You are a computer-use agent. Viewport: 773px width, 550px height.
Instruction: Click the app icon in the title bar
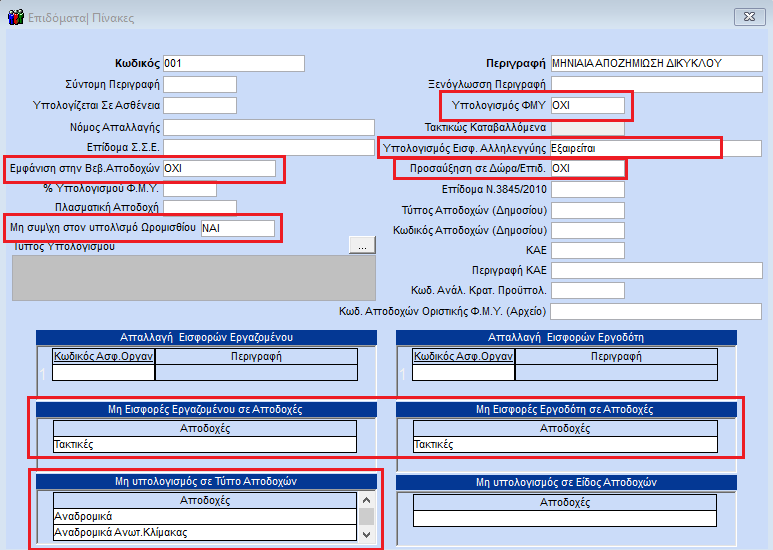coord(15,17)
